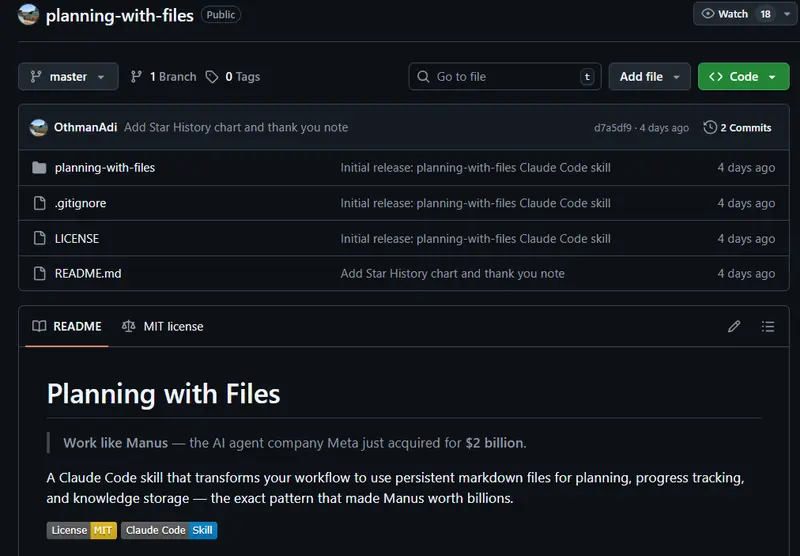Viewport: 800px width, 556px height.
Task: Open commit hash d7a5df9
Action: 612,128
